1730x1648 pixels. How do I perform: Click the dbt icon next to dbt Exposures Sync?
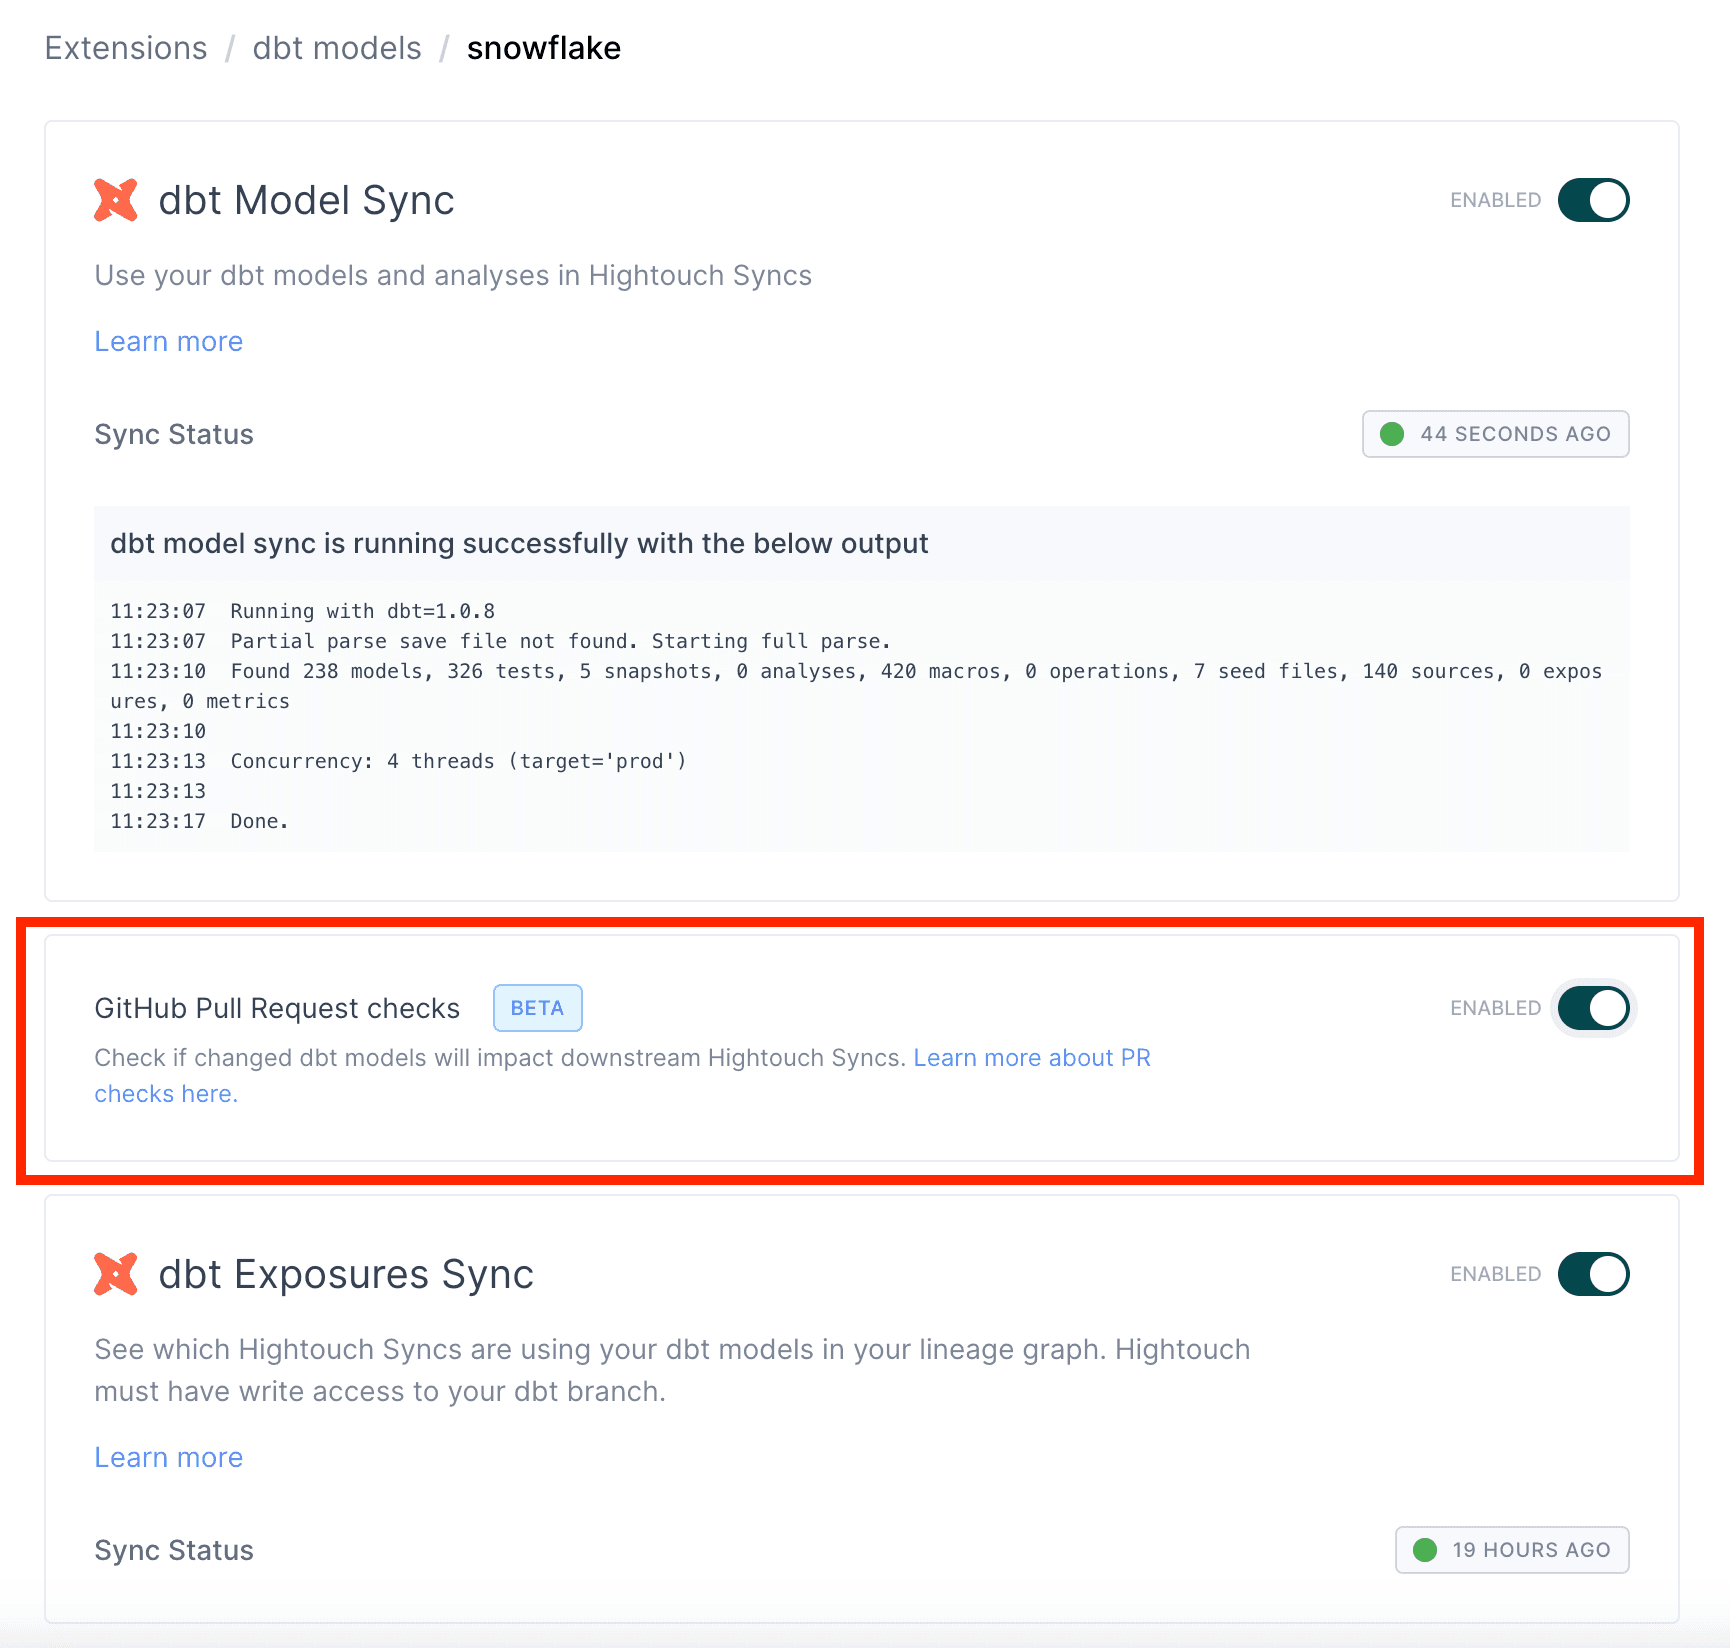point(117,1273)
